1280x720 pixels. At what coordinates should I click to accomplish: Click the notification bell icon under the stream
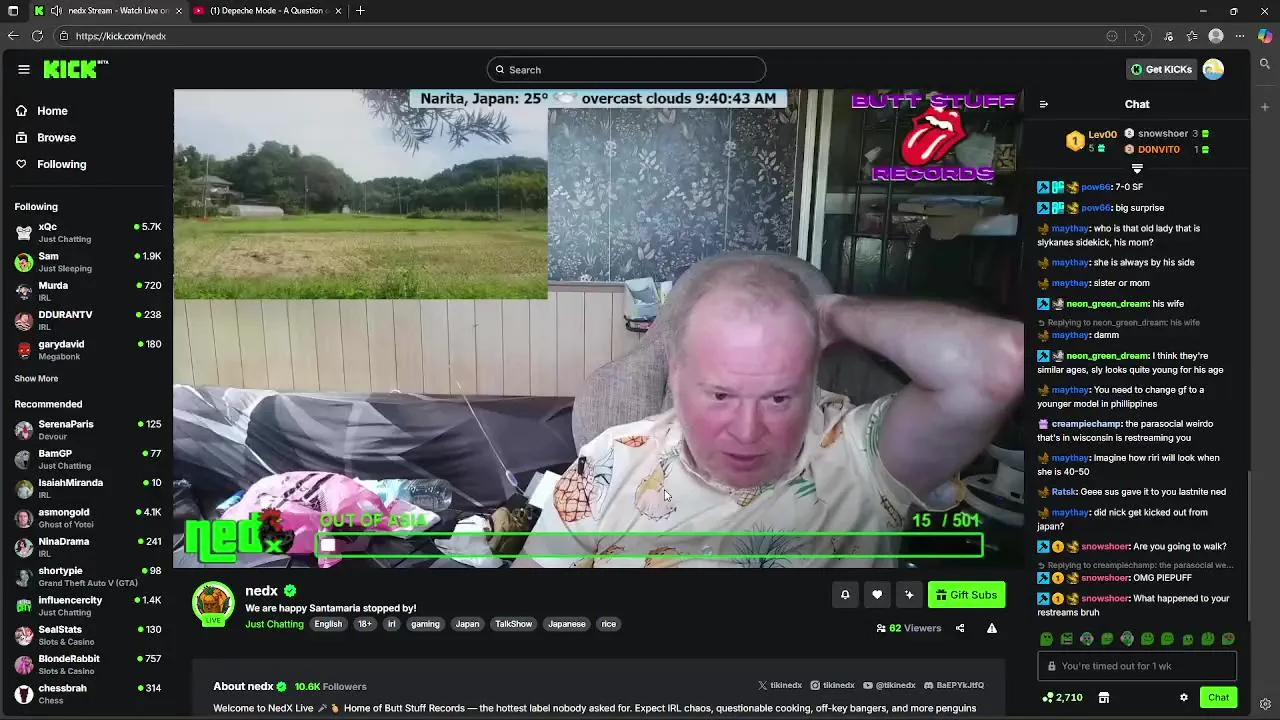[845, 595]
